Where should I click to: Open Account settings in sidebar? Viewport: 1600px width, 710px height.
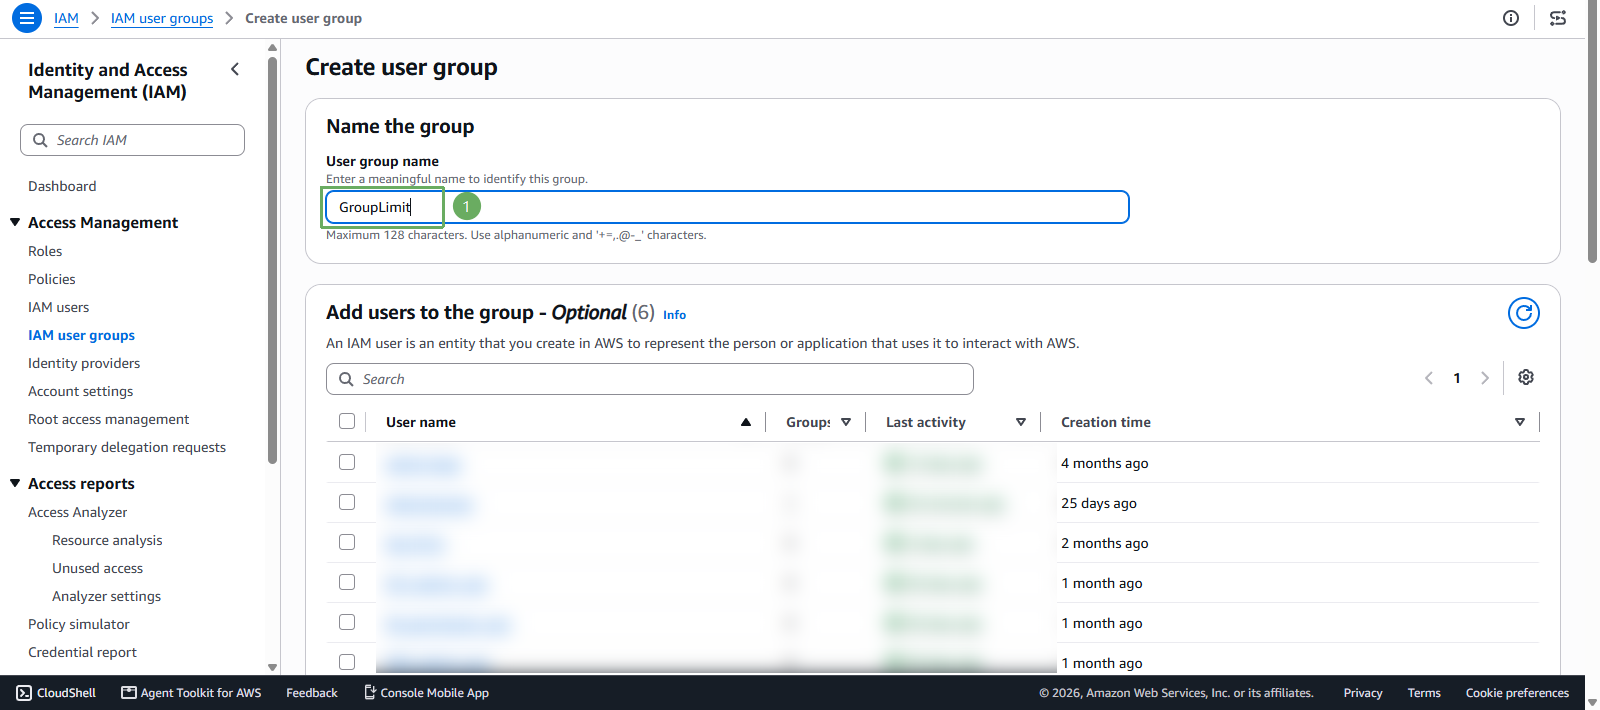tap(81, 391)
